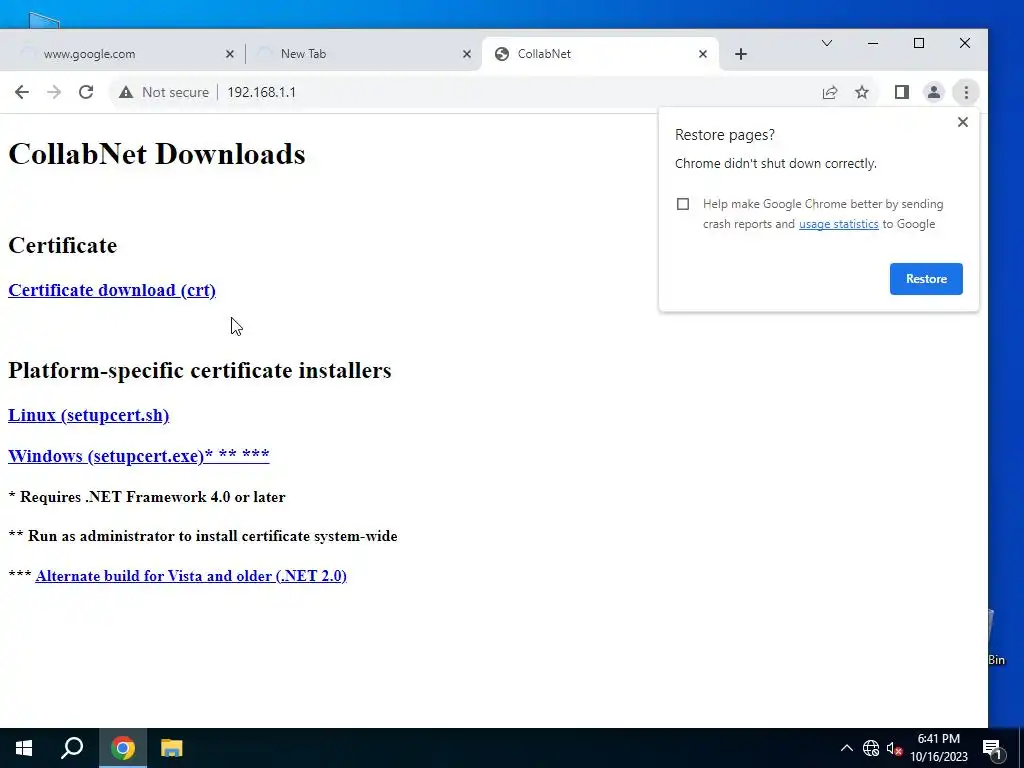The width and height of the screenshot is (1024, 768).
Task: Dismiss the Restore pages popup
Action: pos(963,122)
